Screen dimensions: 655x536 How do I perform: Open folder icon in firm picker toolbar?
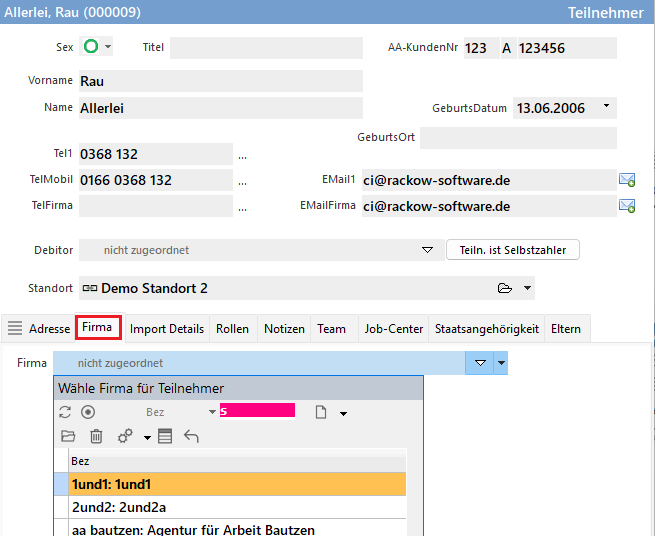[68, 436]
